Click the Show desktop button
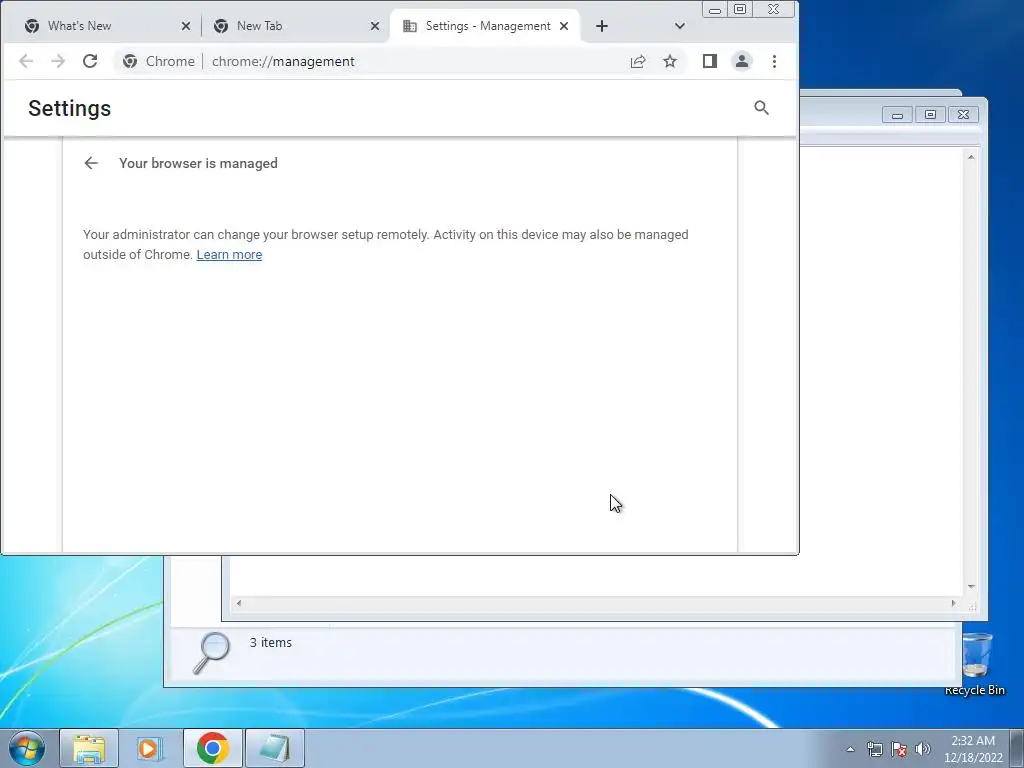Image resolution: width=1024 pixels, height=768 pixels. click(x=1017, y=748)
